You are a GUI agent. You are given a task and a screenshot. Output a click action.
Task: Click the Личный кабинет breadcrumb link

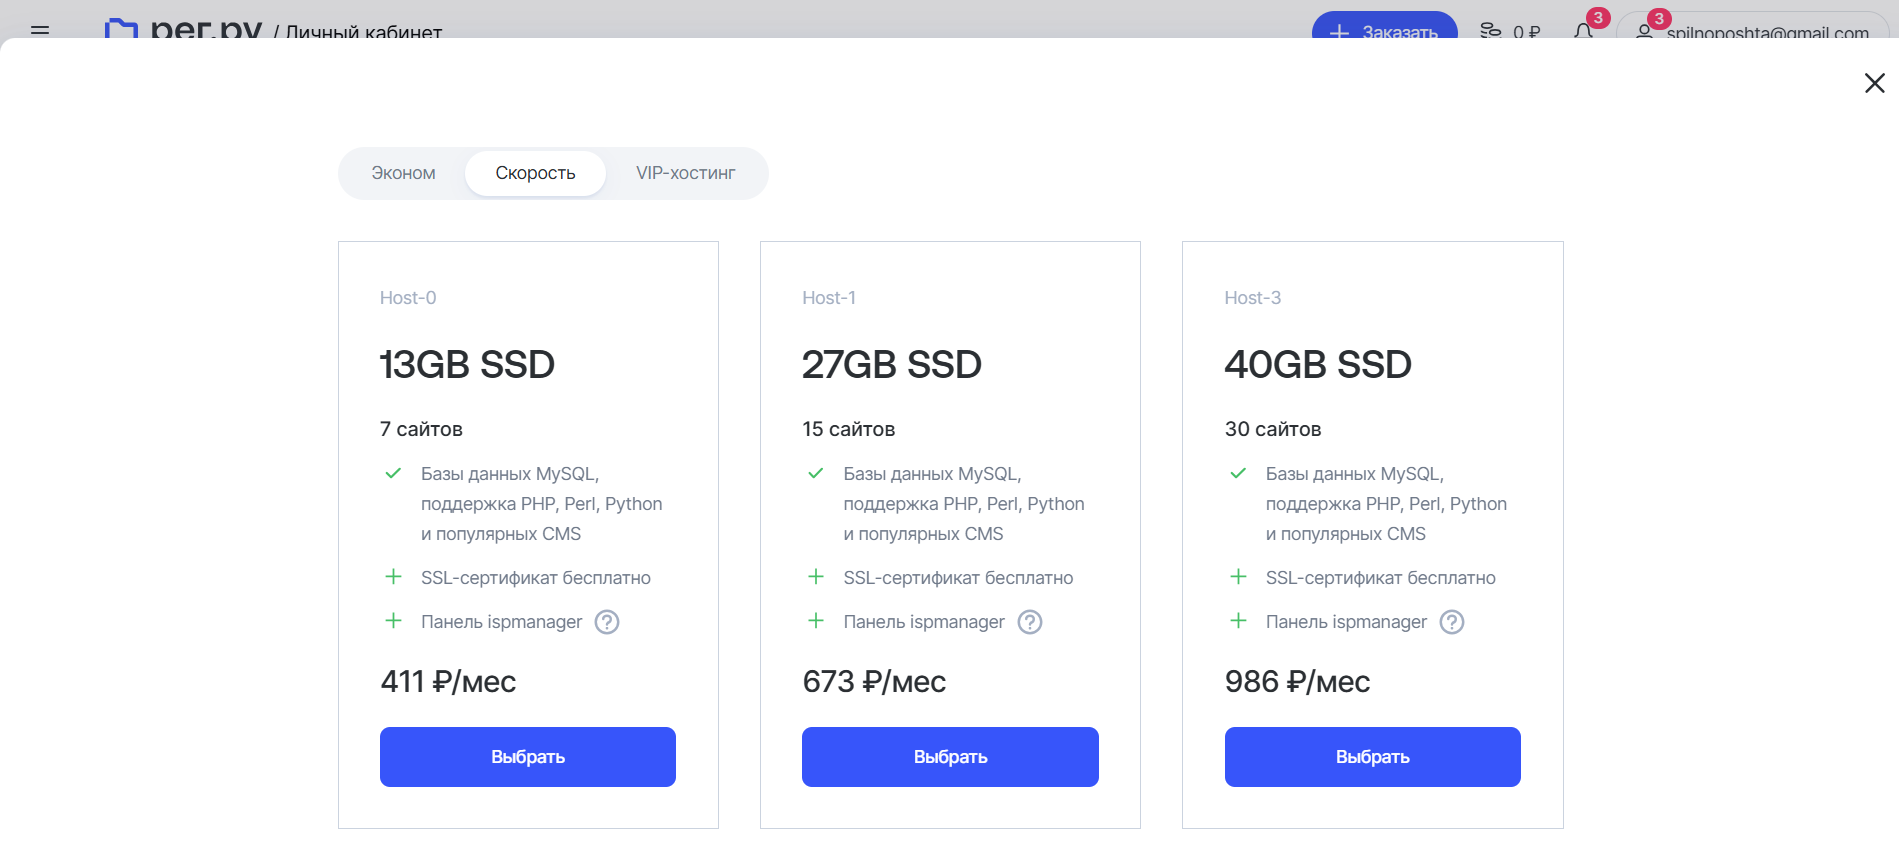coord(364,32)
